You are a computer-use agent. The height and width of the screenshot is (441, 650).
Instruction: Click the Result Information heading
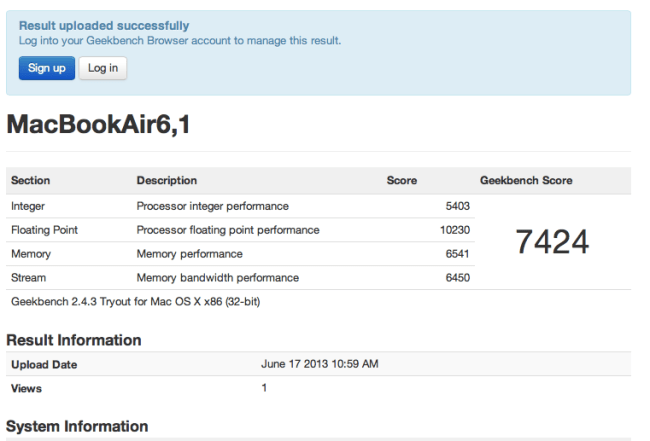[x=74, y=341]
